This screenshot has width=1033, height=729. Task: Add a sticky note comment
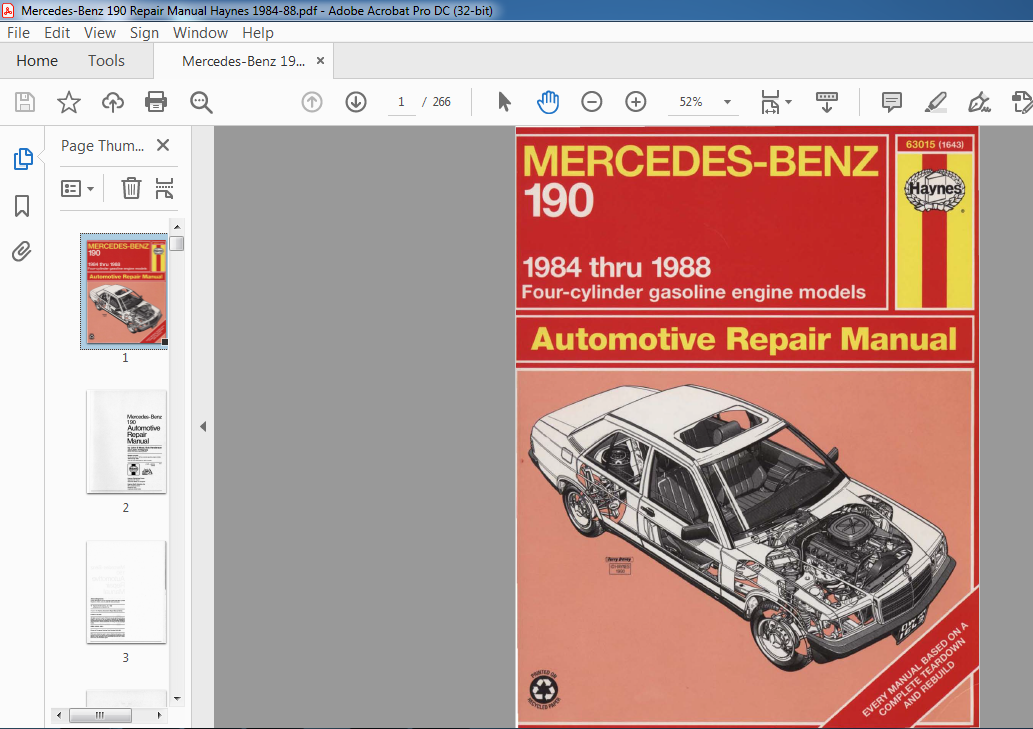point(891,102)
